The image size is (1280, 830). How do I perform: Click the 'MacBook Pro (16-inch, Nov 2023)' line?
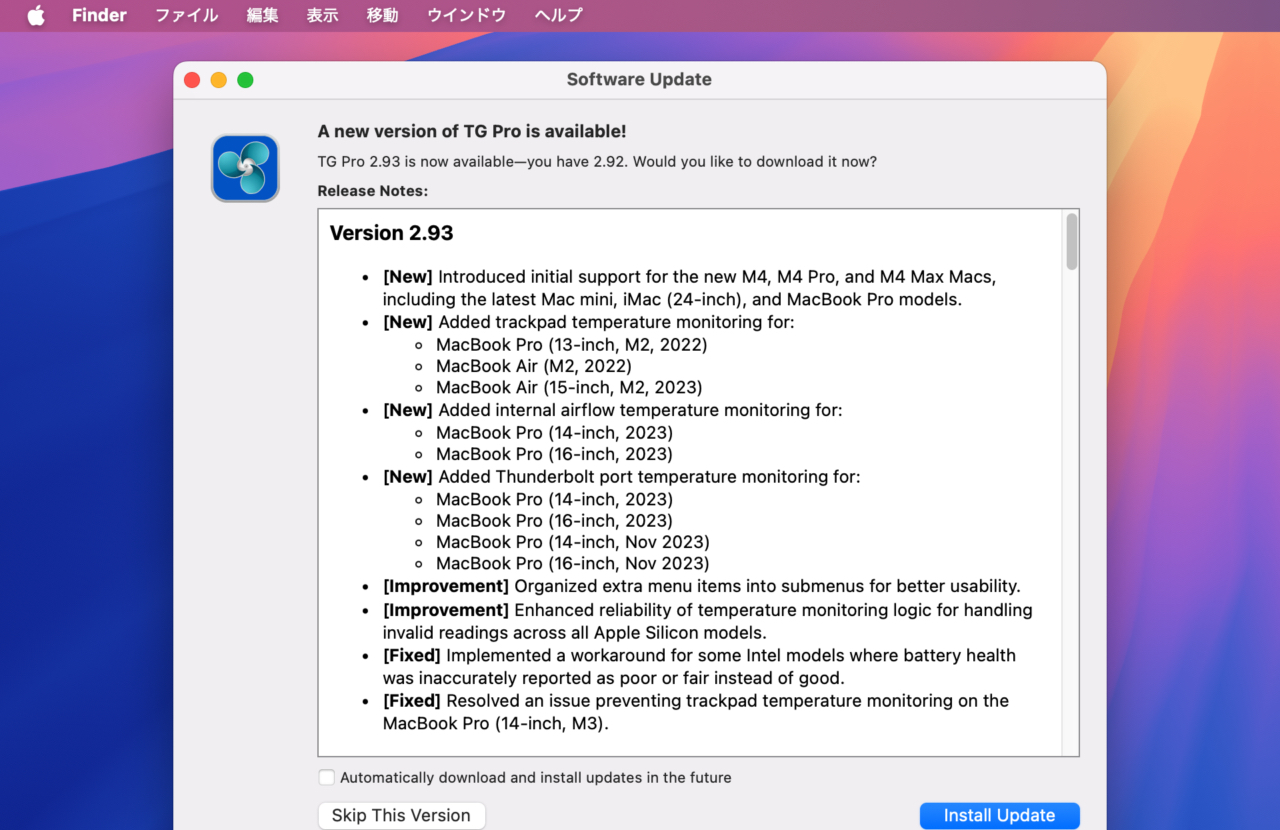(573, 563)
